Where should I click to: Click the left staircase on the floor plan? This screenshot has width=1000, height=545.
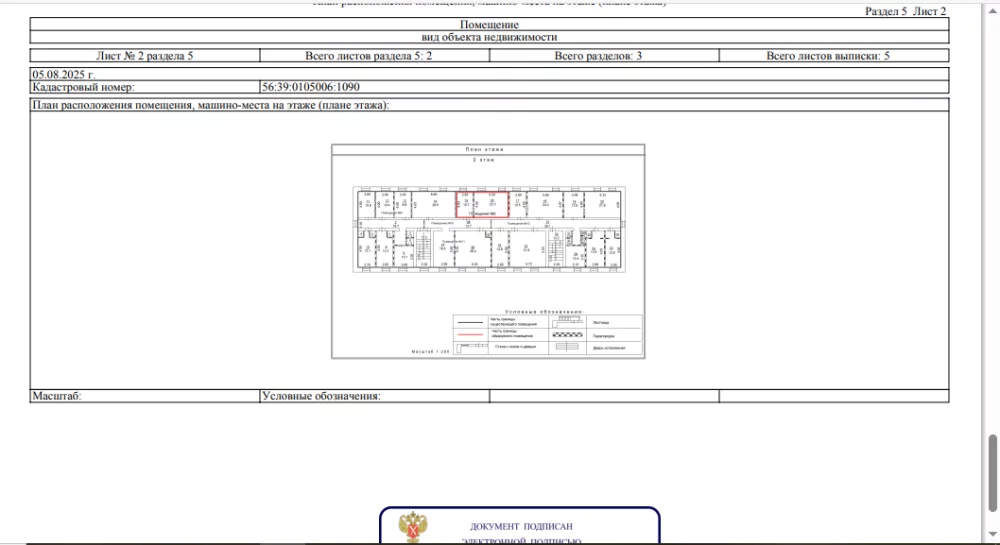click(422, 246)
